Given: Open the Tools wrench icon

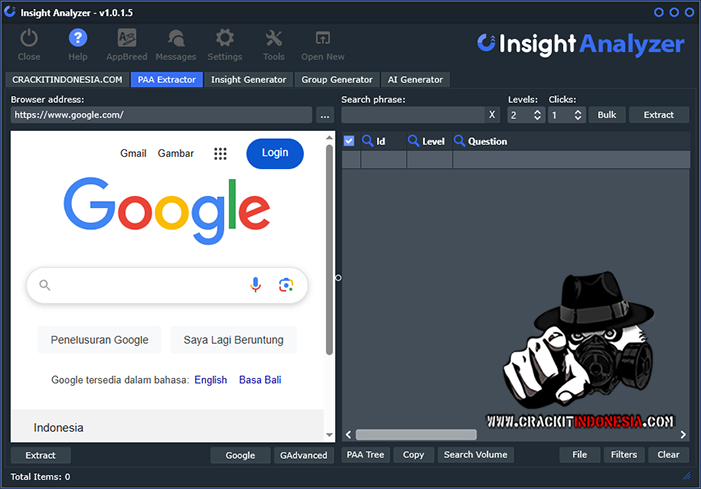Looking at the screenshot, I should tap(274, 39).
